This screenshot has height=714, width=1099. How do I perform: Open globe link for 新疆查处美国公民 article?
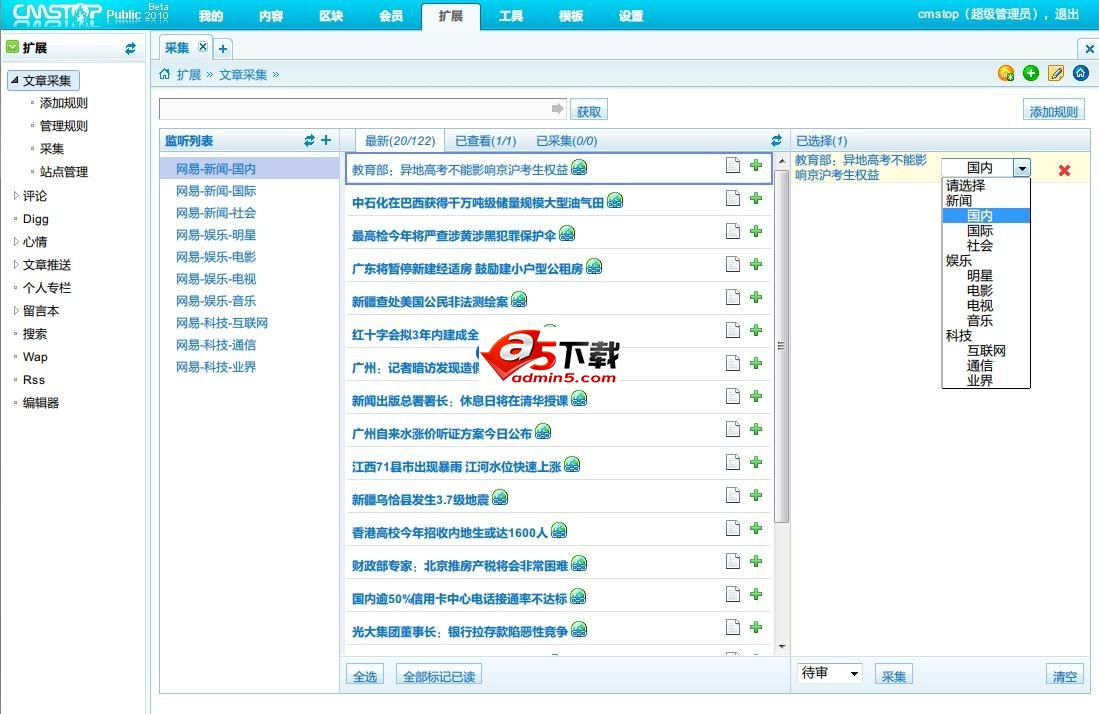click(x=519, y=300)
